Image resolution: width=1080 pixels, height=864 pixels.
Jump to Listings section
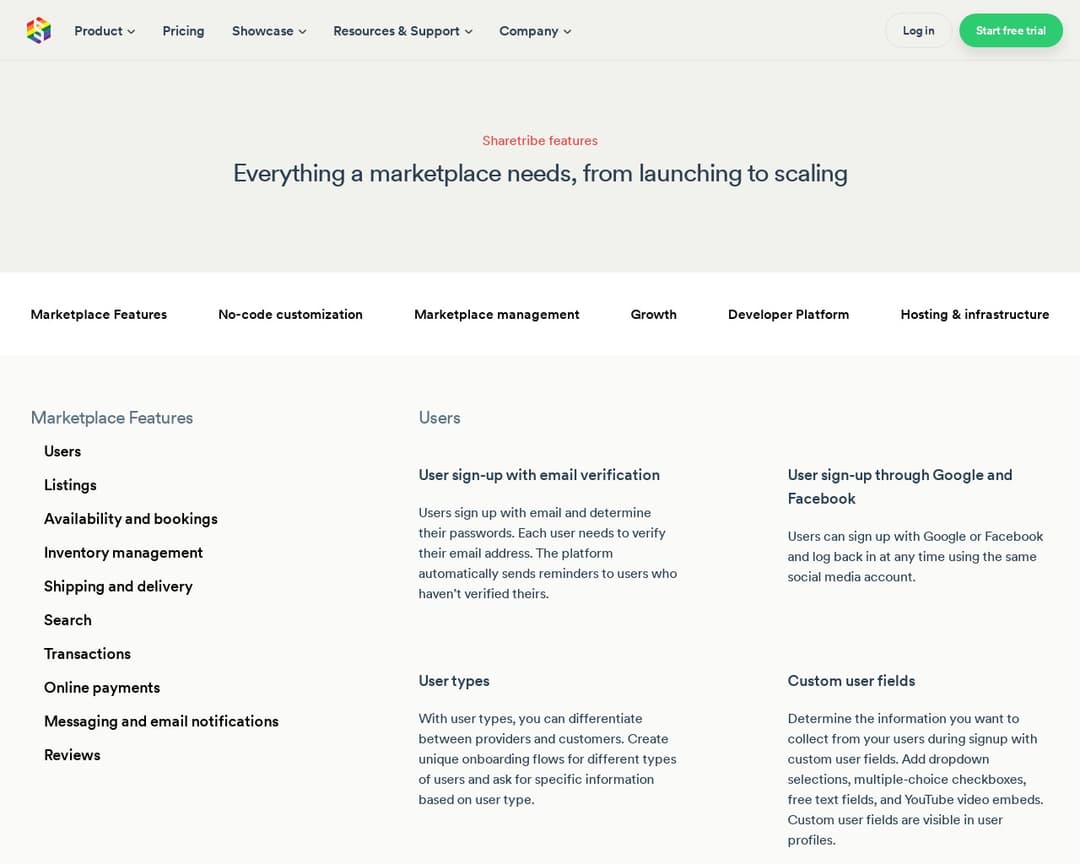point(70,485)
